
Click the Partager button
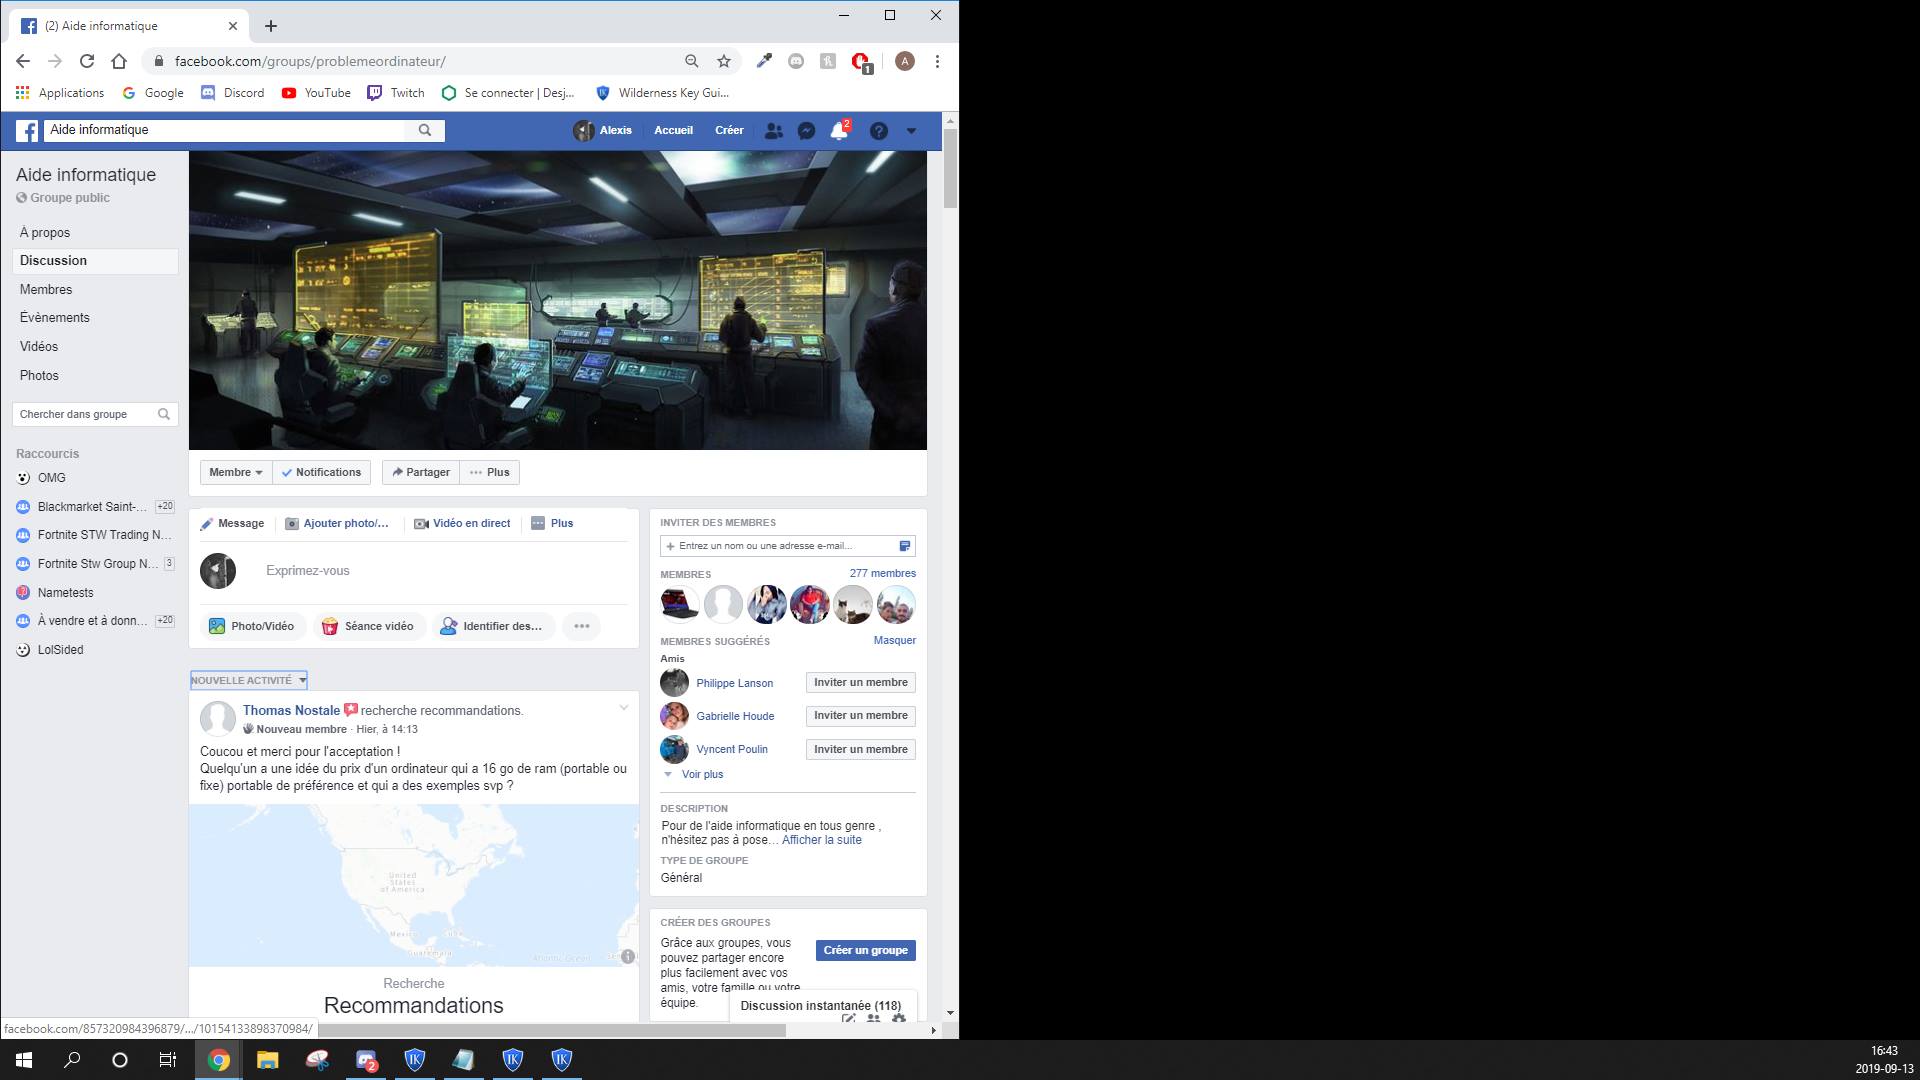[421, 472]
